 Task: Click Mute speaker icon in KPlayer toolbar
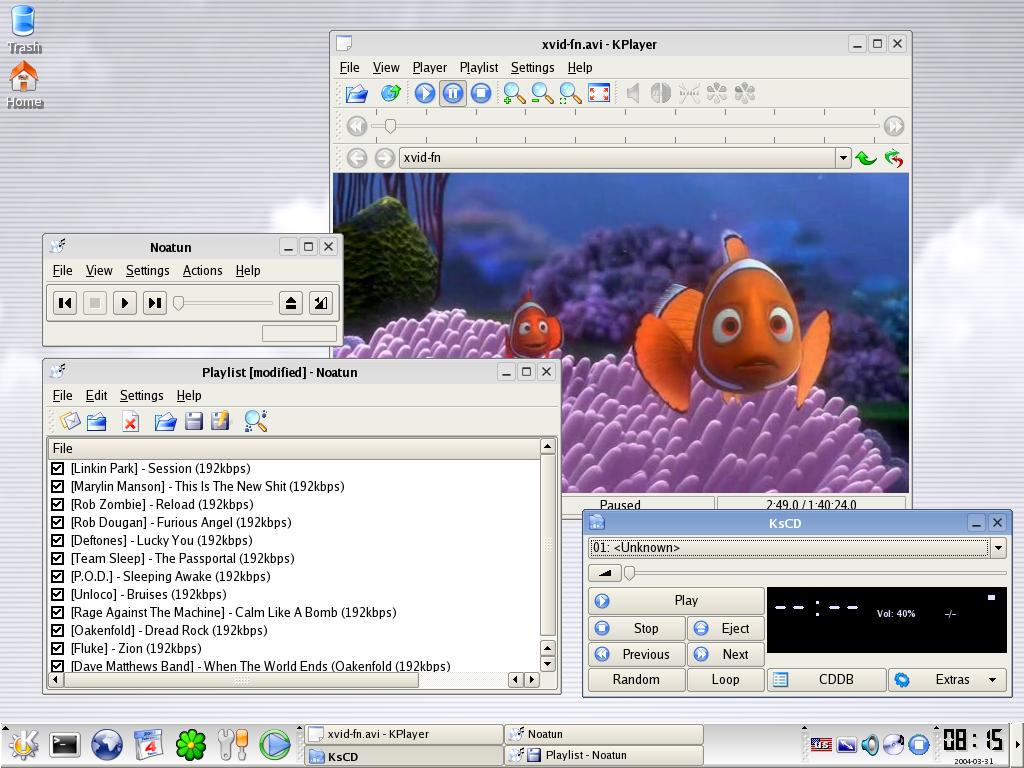coord(632,93)
